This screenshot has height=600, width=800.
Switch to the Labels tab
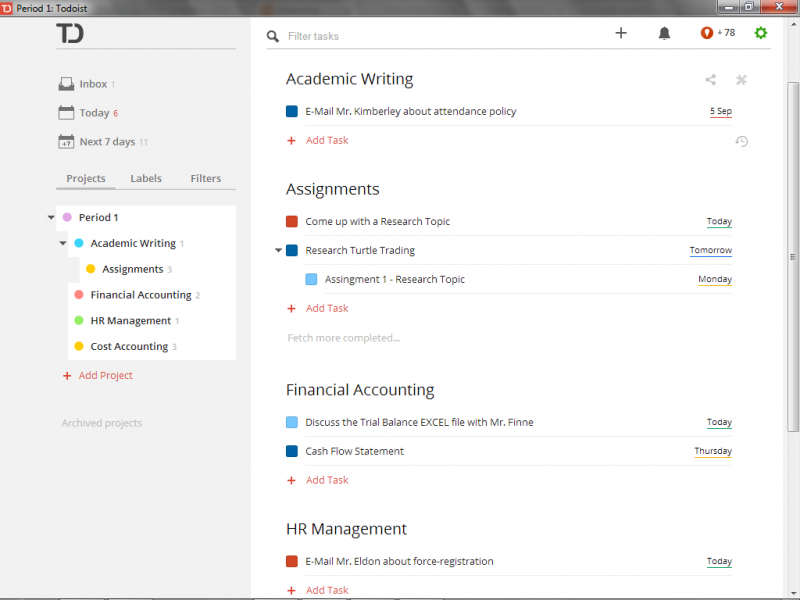(x=146, y=179)
